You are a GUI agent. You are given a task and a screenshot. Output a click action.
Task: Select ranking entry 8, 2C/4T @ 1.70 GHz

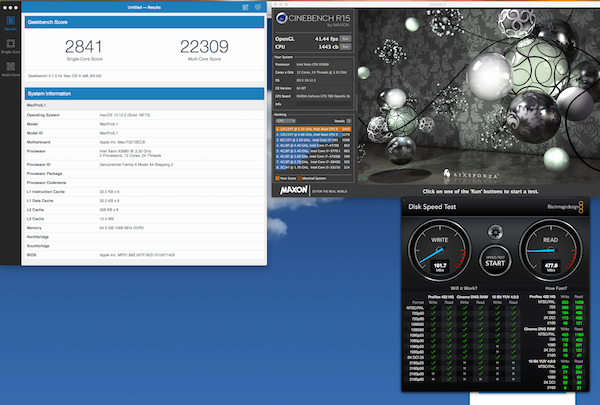(x=313, y=167)
